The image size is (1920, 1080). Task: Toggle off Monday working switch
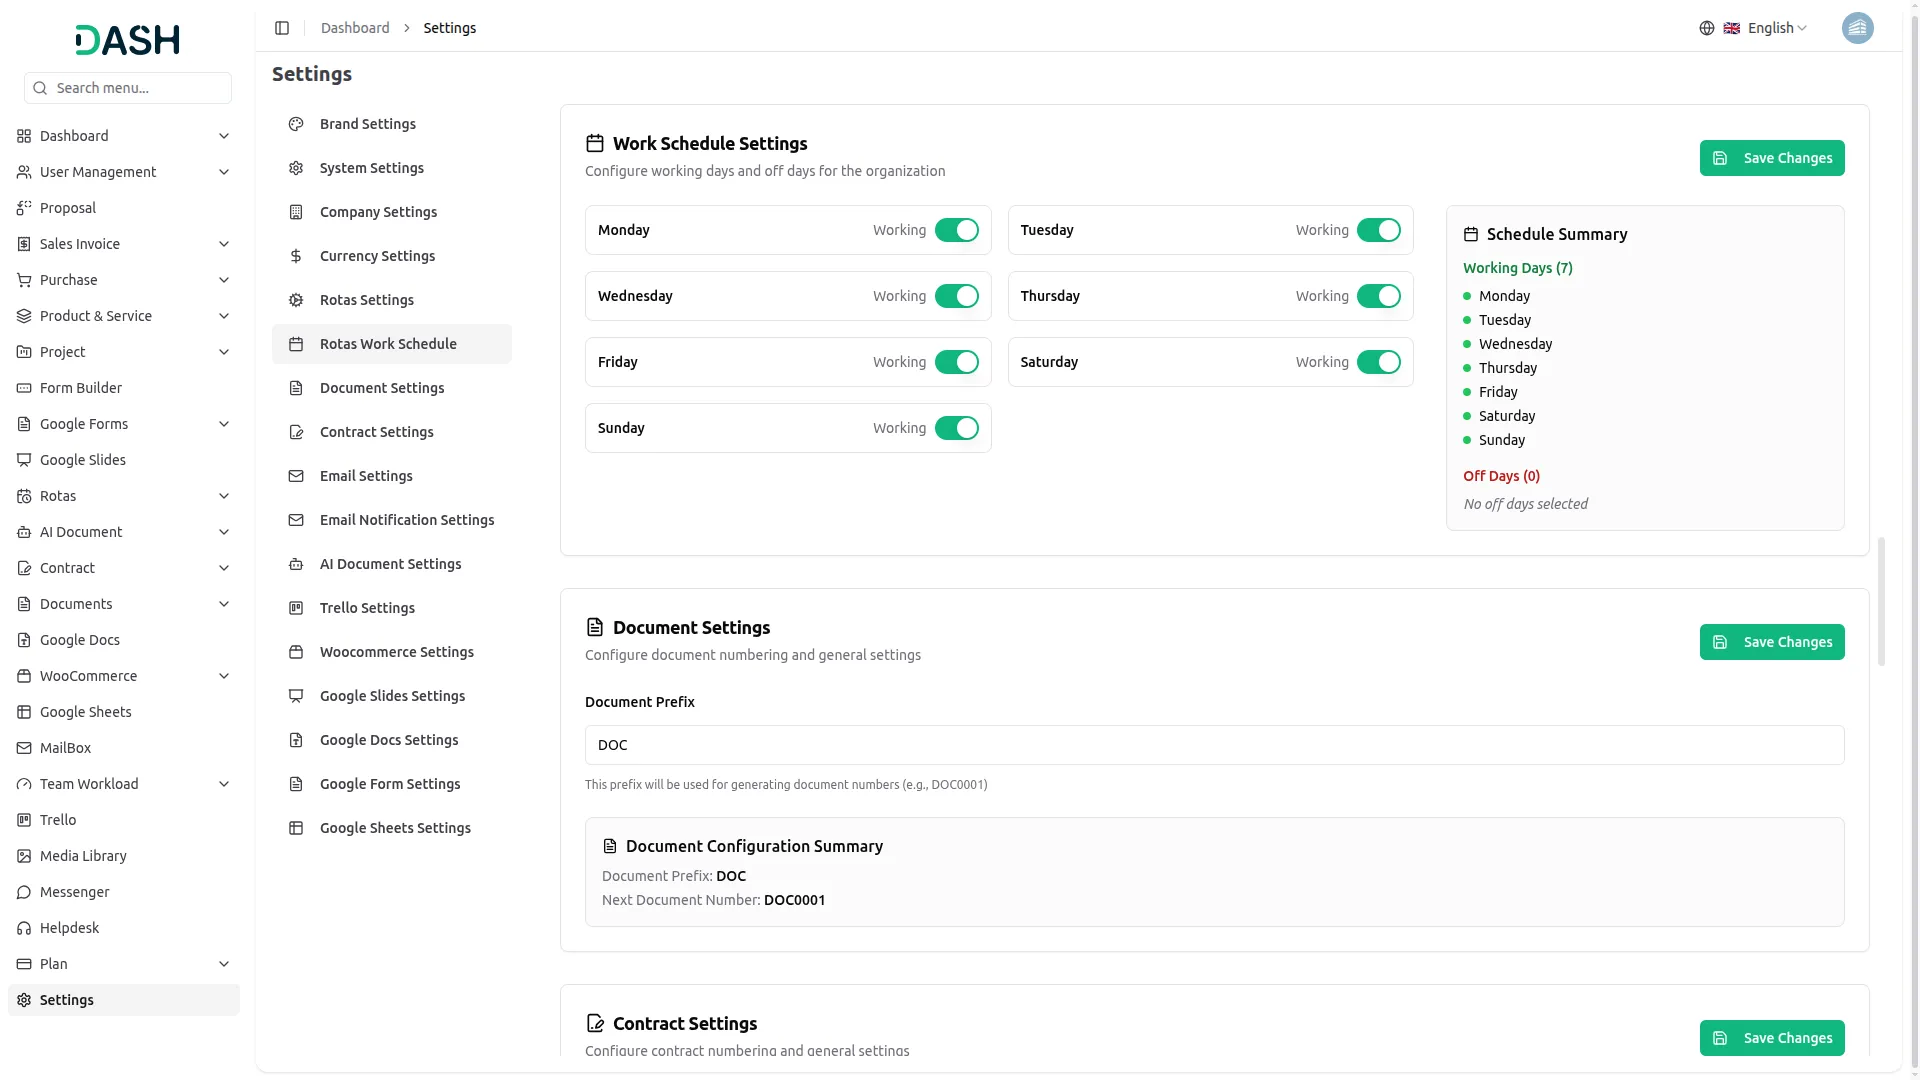coord(957,230)
